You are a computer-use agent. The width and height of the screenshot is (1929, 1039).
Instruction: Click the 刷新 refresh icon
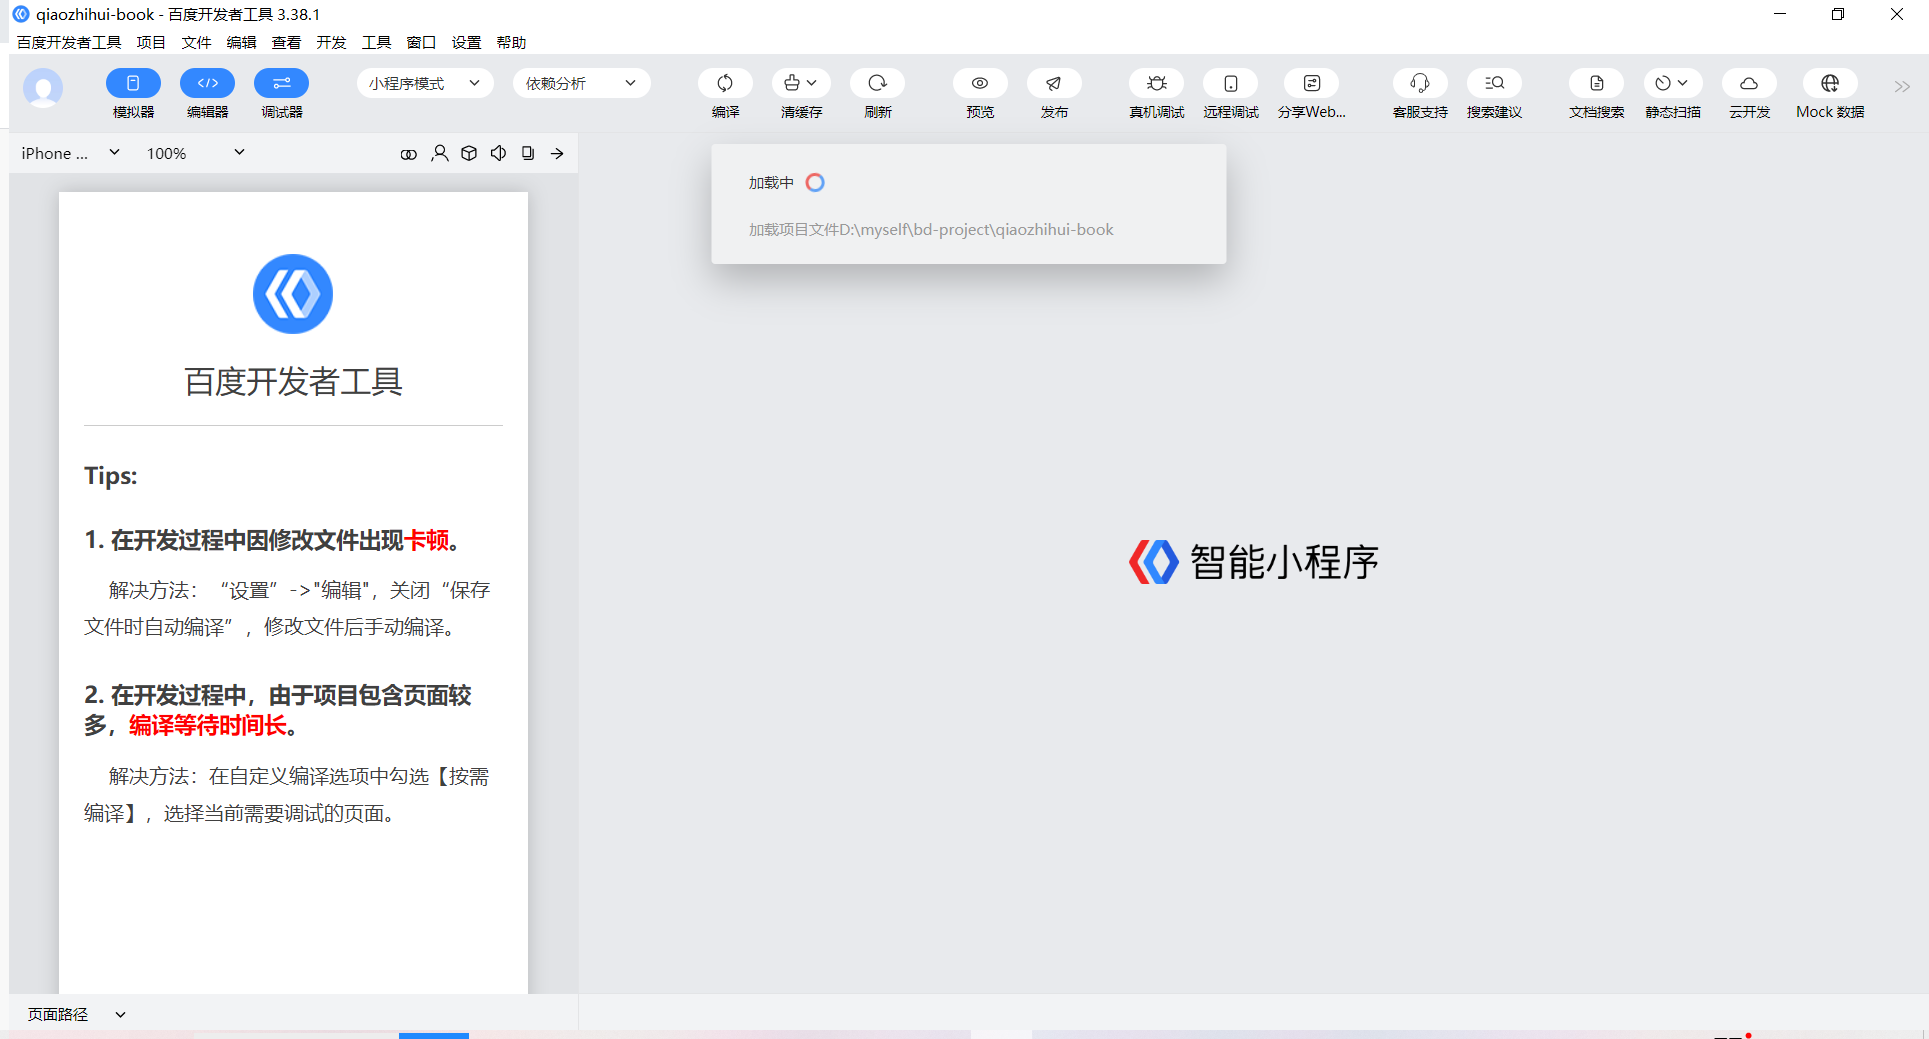pos(877,83)
